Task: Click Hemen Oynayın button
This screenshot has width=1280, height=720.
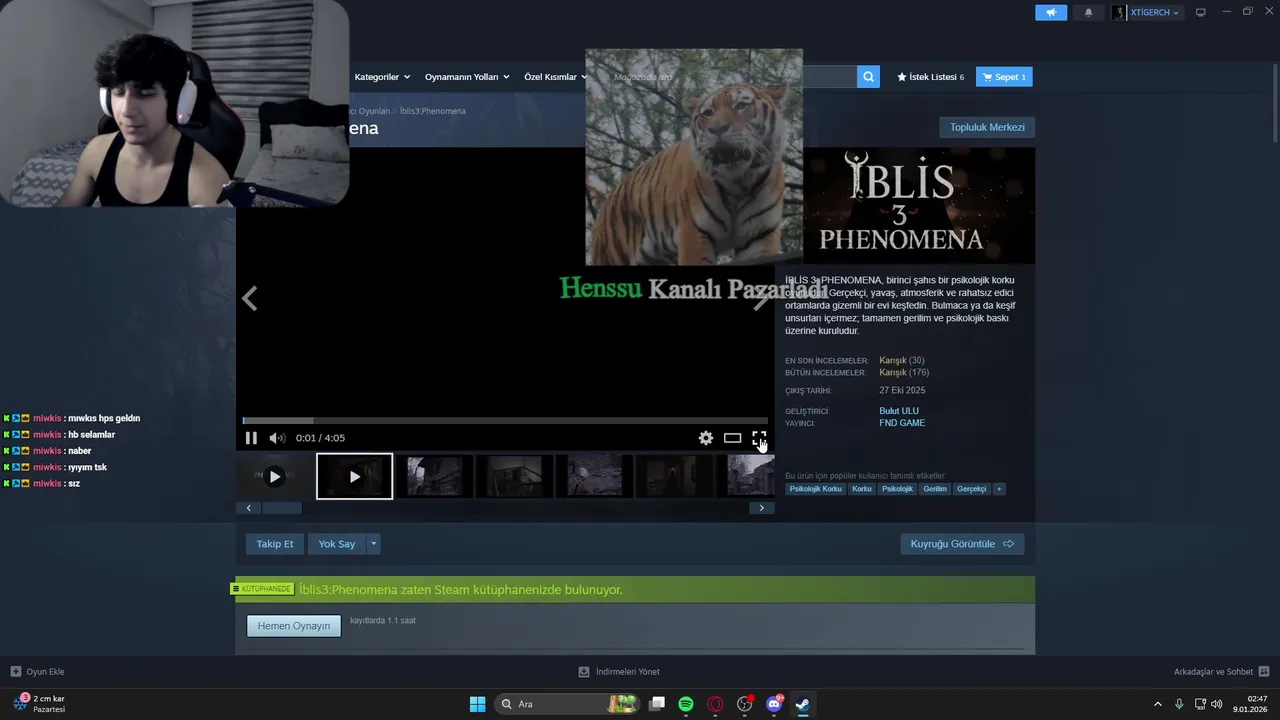Action: [x=294, y=626]
